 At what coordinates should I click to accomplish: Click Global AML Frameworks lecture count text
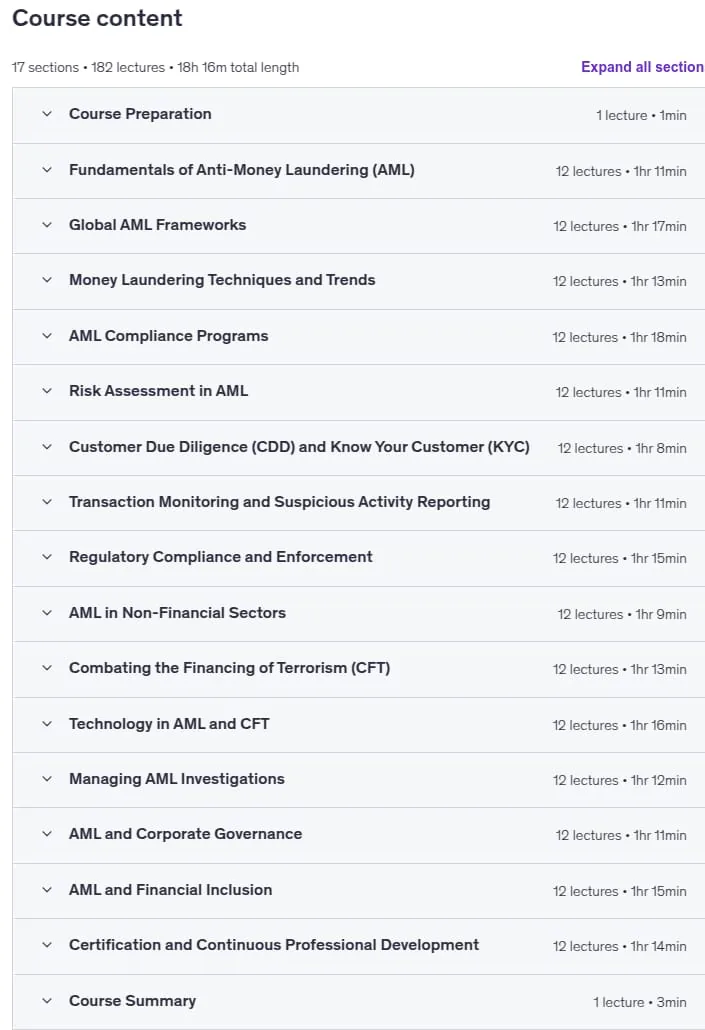tap(586, 226)
